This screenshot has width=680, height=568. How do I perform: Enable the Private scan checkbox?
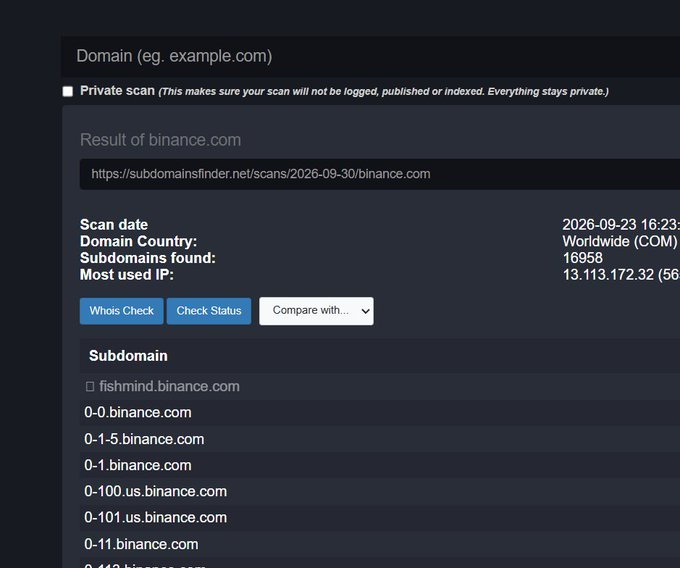pos(68,91)
